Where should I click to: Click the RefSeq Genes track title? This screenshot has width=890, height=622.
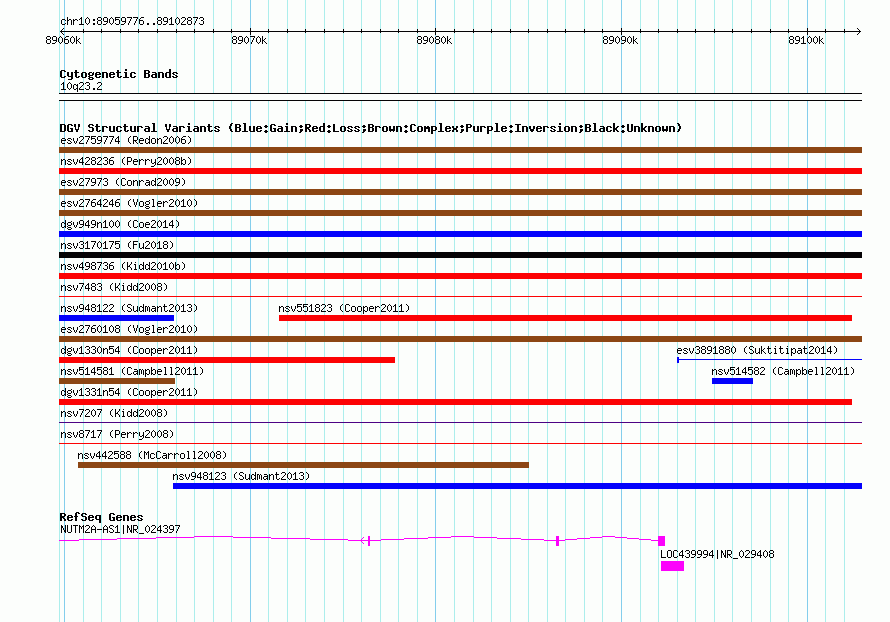(x=101, y=517)
